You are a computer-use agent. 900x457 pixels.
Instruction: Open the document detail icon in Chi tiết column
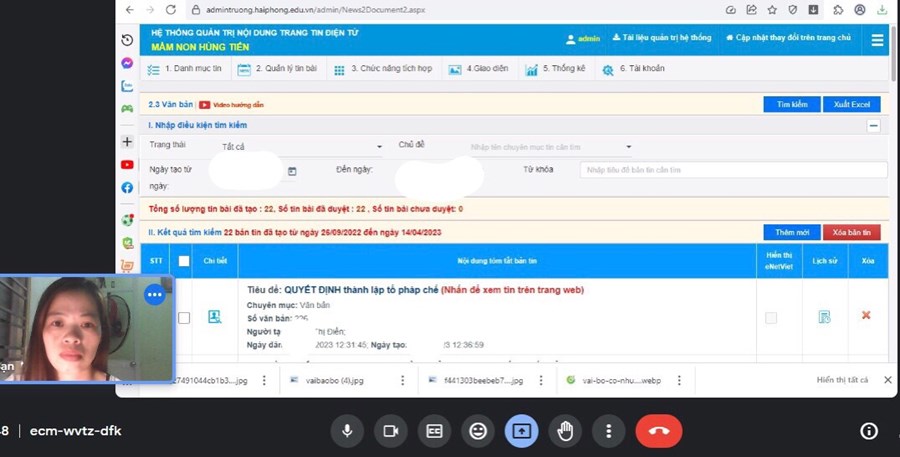[x=214, y=317]
